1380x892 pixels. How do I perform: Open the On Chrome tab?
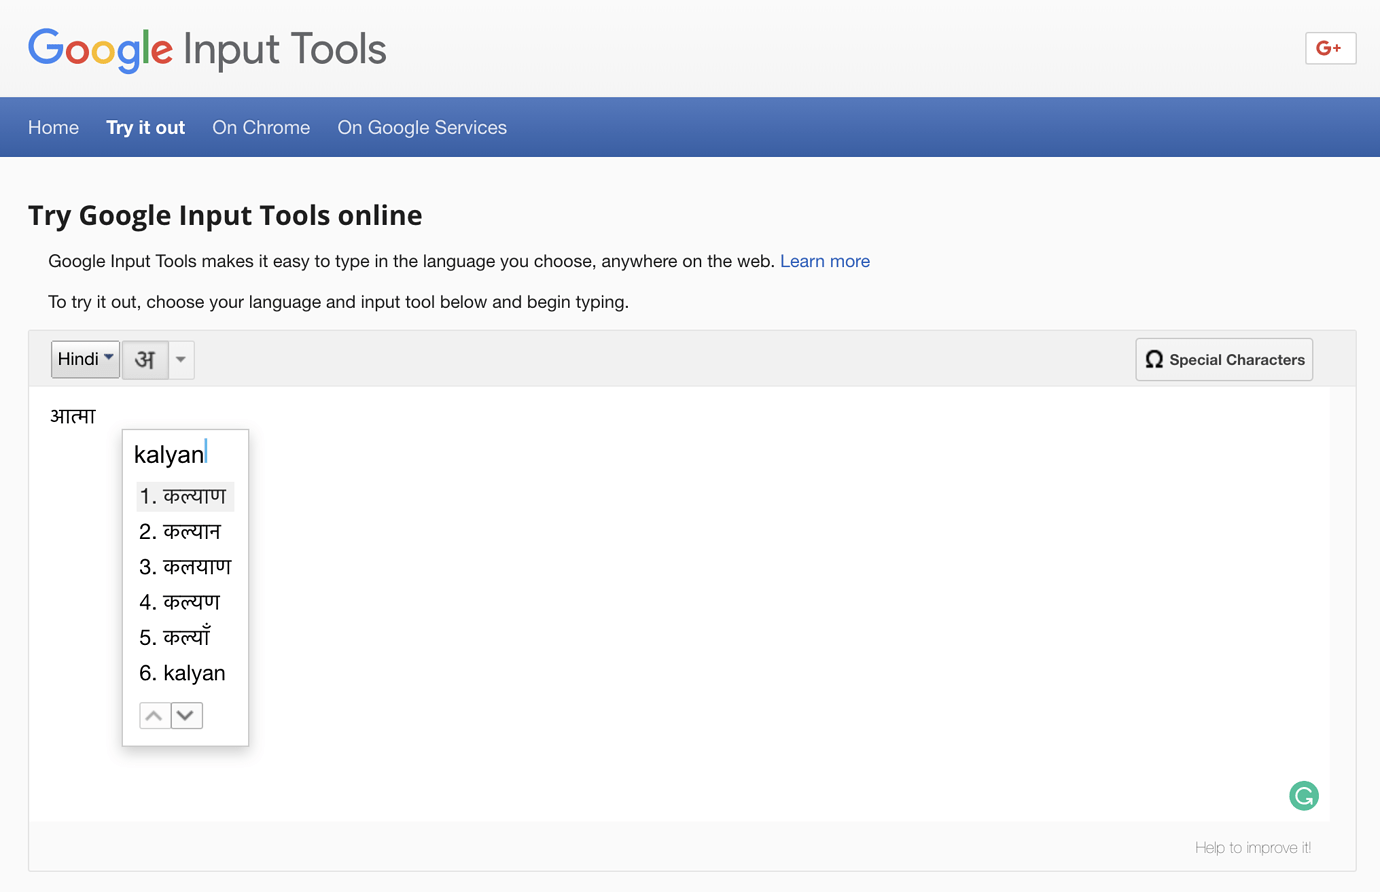pos(261,128)
